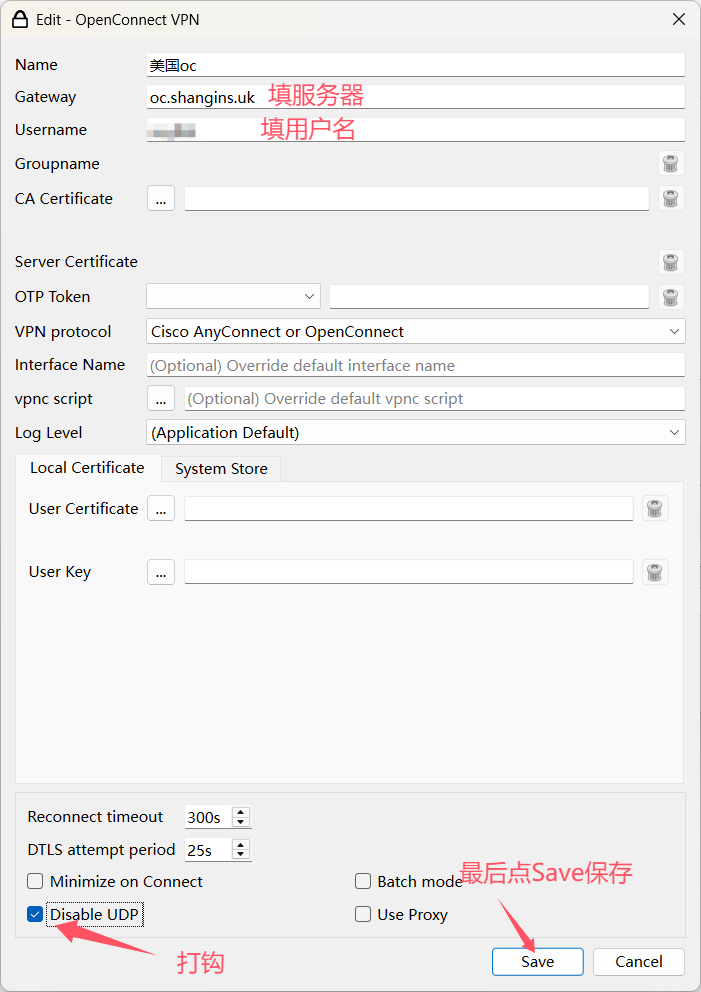Browse for a vpnc script file
Image resolution: width=701 pixels, height=992 pixels.
[x=161, y=398]
